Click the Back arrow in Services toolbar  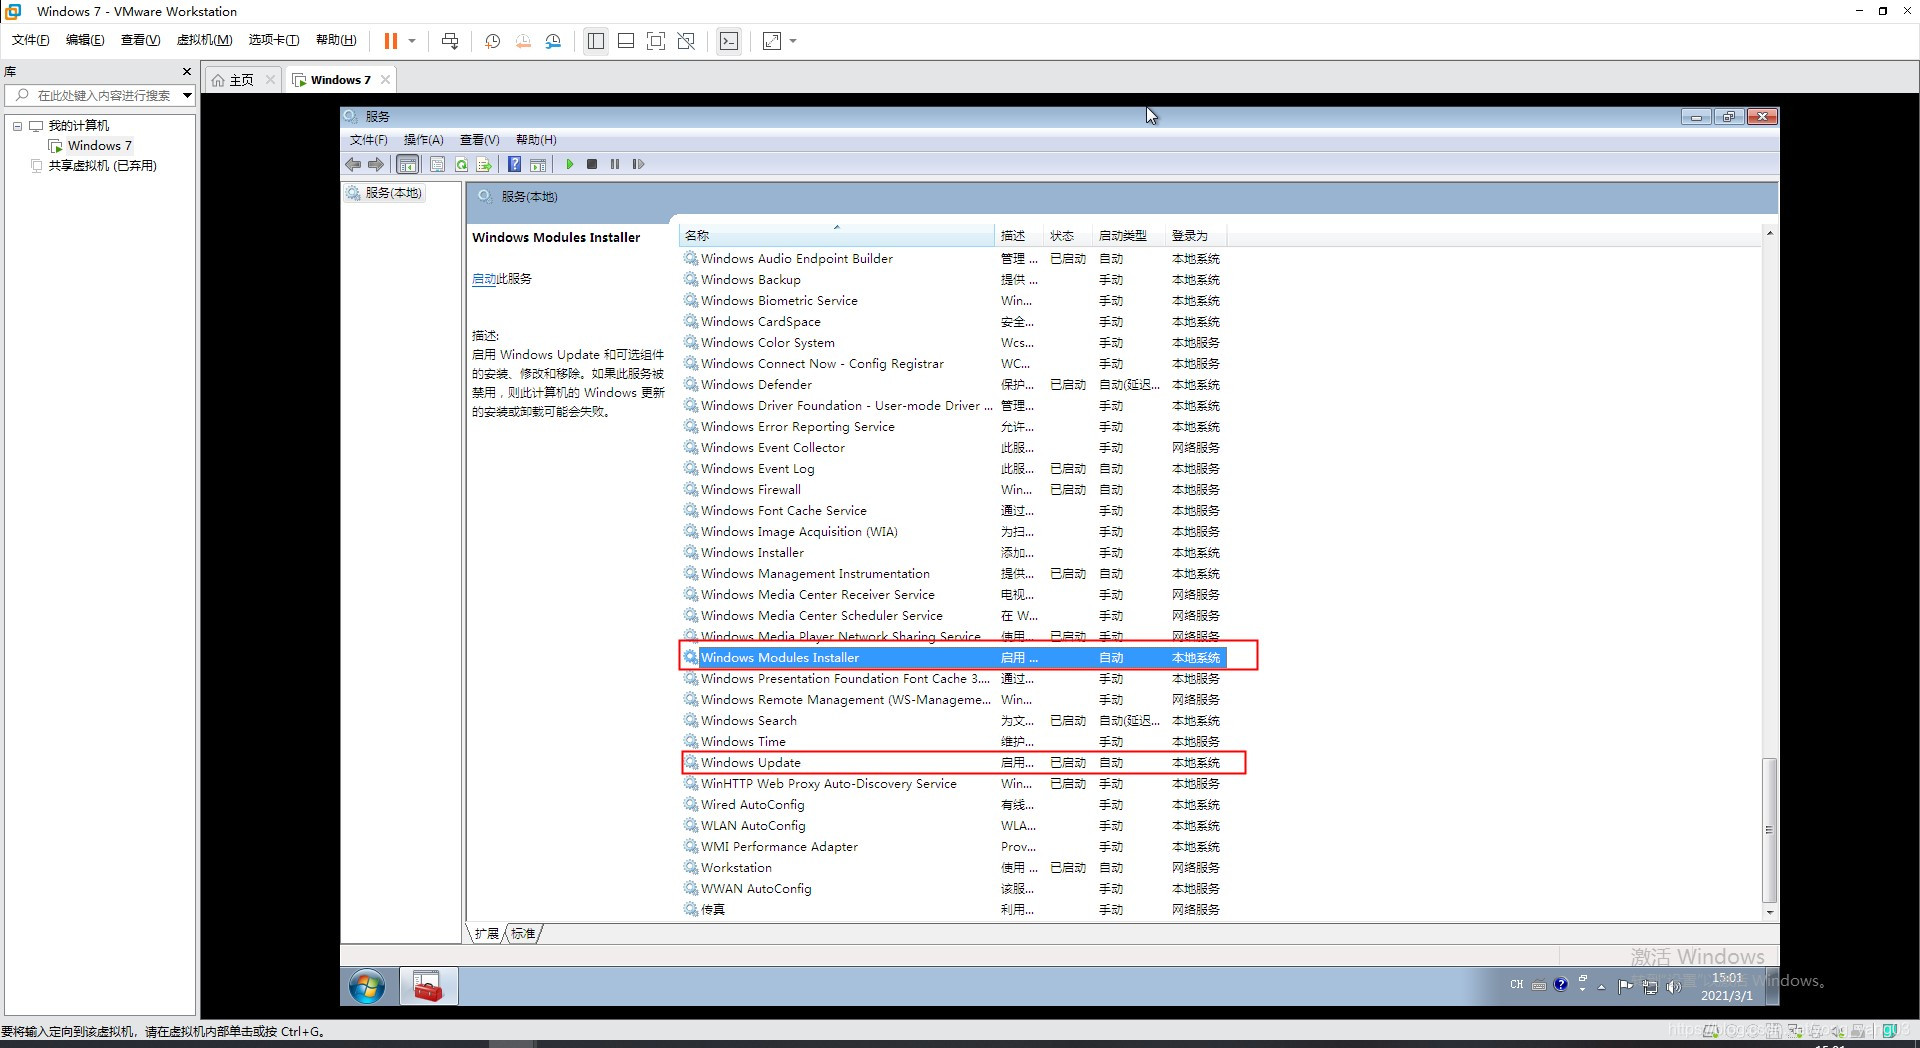point(353,164)
